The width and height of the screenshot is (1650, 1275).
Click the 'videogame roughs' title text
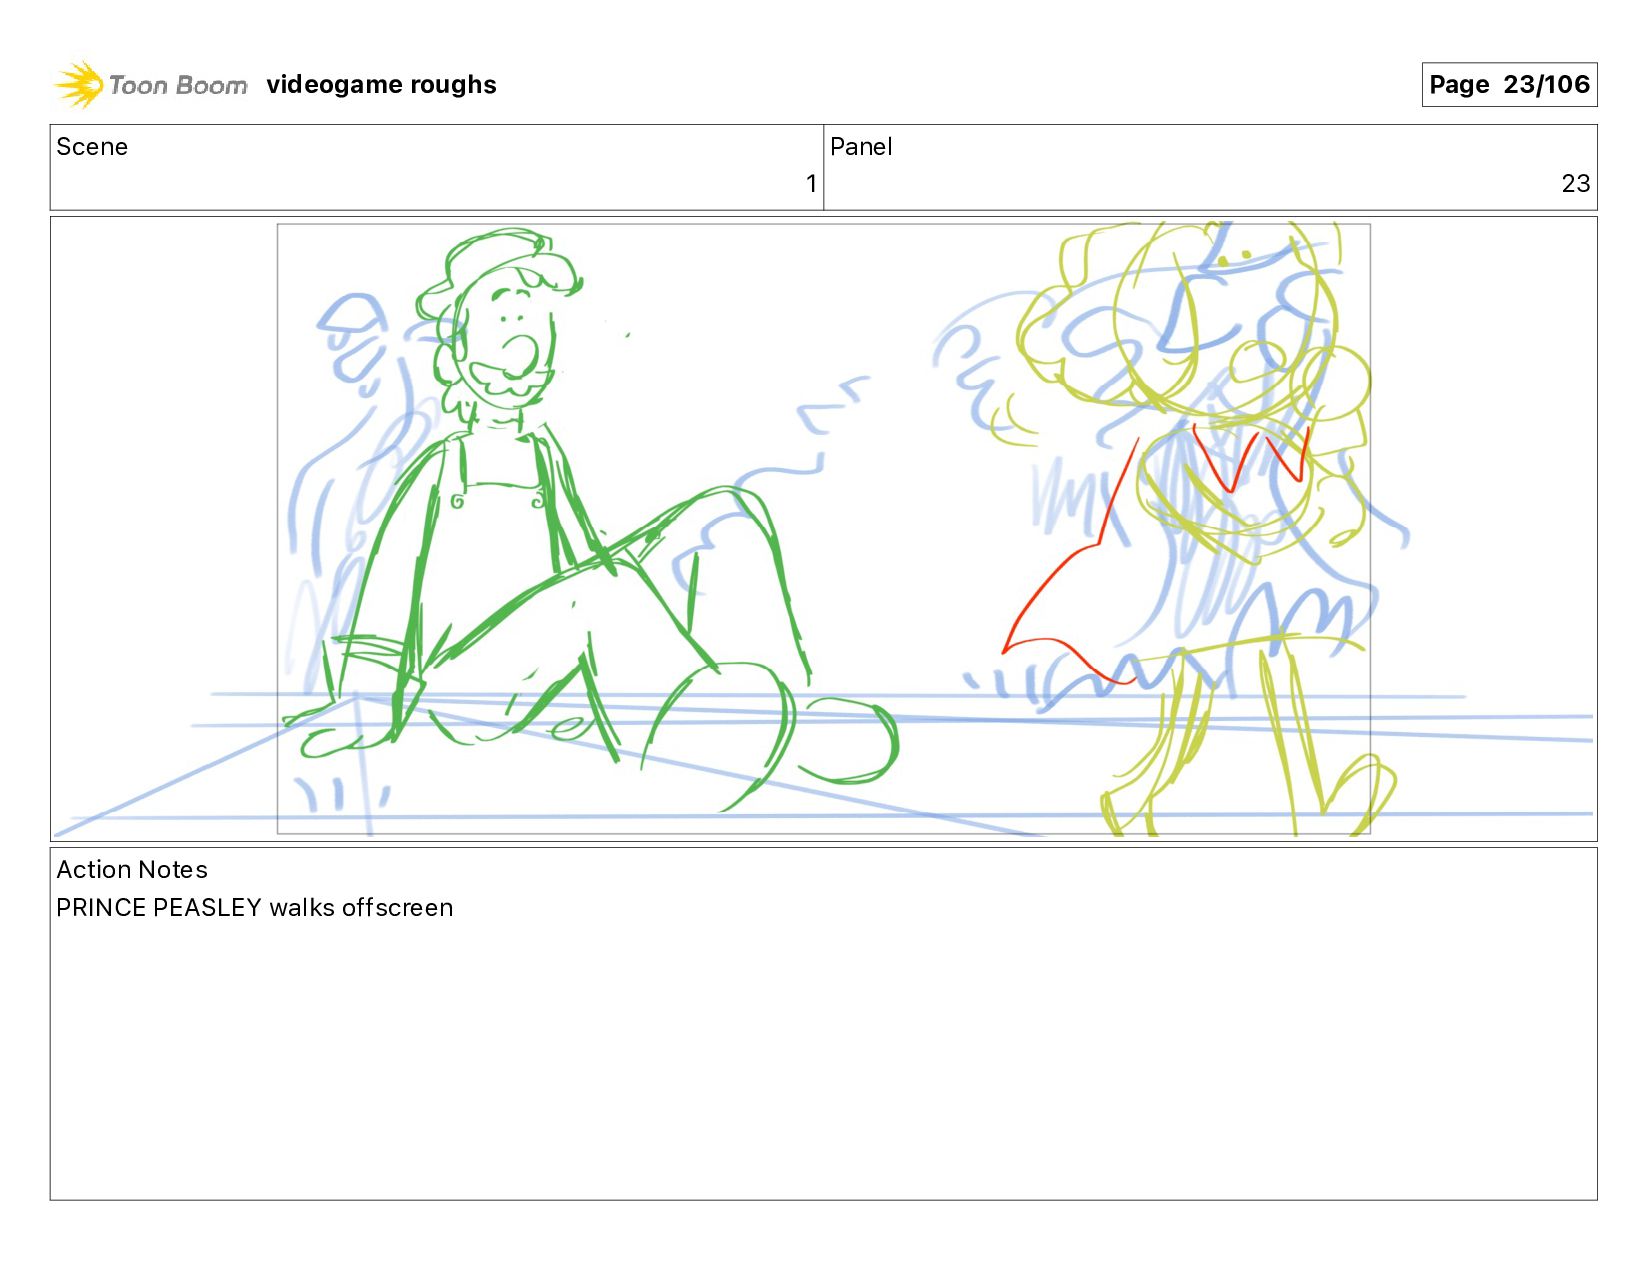click(x=381, y=85)
